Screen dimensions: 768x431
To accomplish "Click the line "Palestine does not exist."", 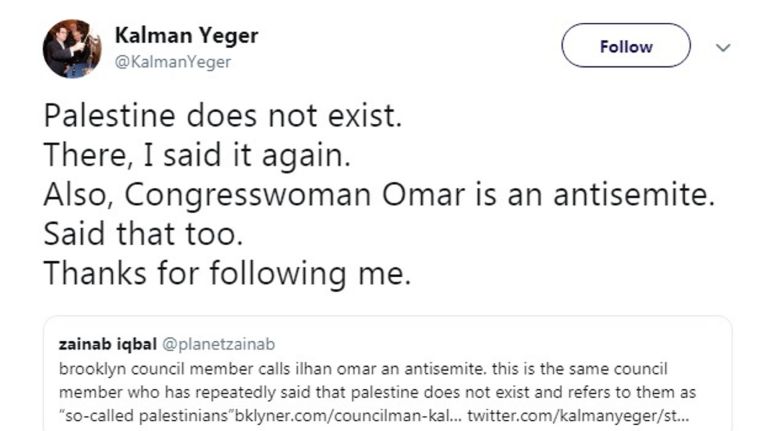I will point(222,117).
